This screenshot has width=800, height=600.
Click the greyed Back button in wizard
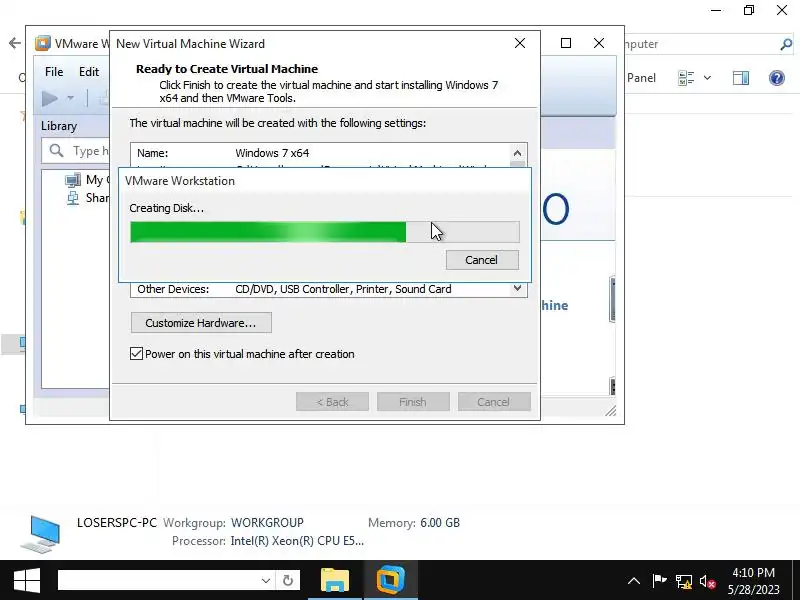coord(332,402)
